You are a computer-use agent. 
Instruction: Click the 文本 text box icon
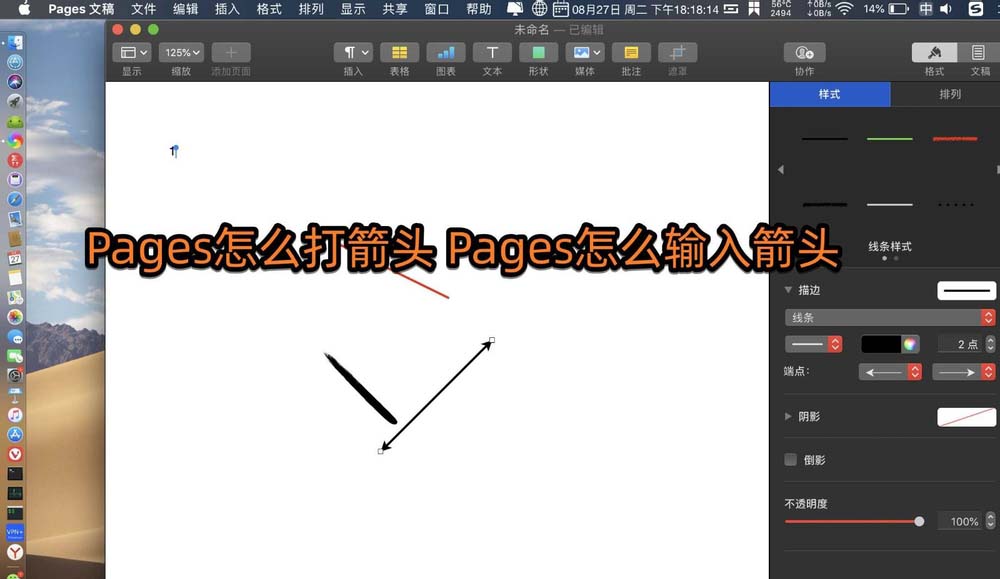(x=492, y=52)
